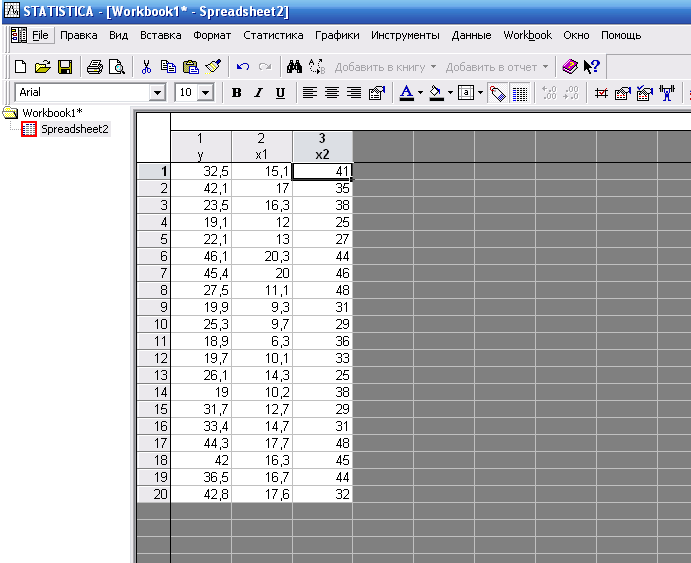Viewport: 691px width, 563px height.
Task: Create a new document with New icon
Action: [21, 67]
